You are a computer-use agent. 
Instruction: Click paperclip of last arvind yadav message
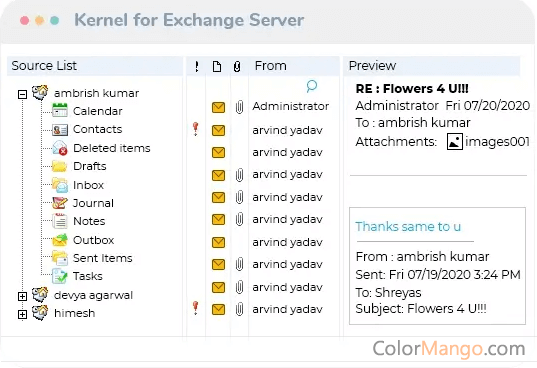(239, 309)
